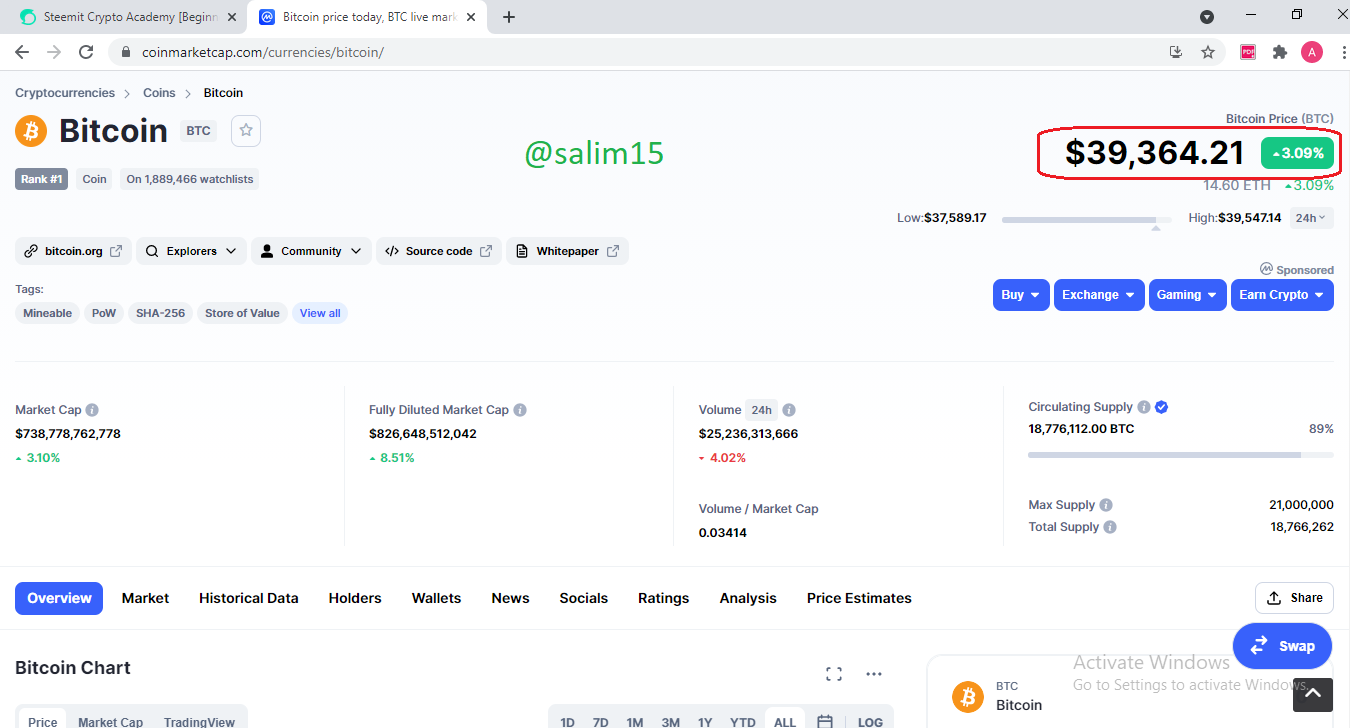
Task: Click the install app icon in address bar
Action: 1177,52
